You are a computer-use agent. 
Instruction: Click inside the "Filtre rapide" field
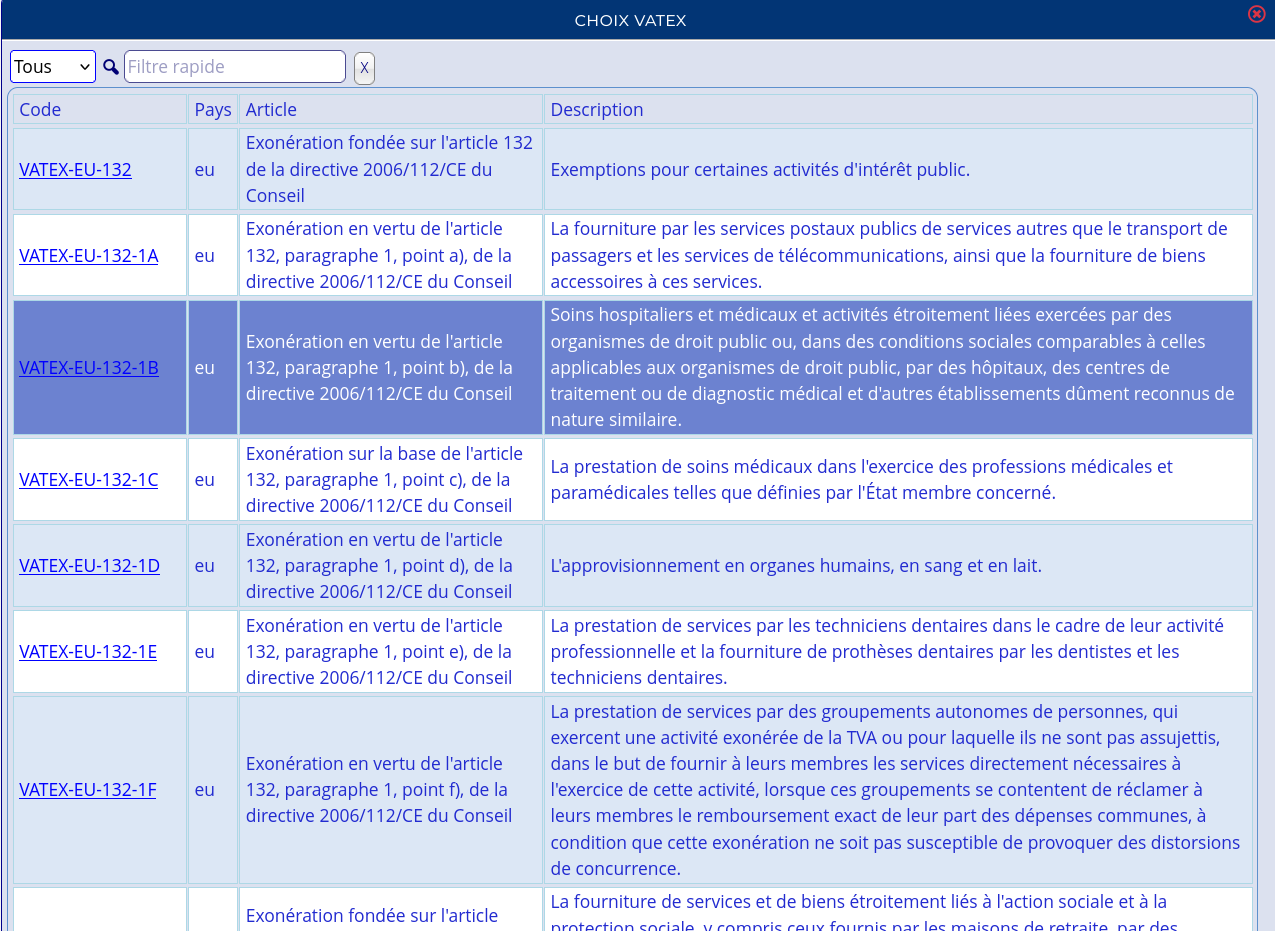point(235,66)
